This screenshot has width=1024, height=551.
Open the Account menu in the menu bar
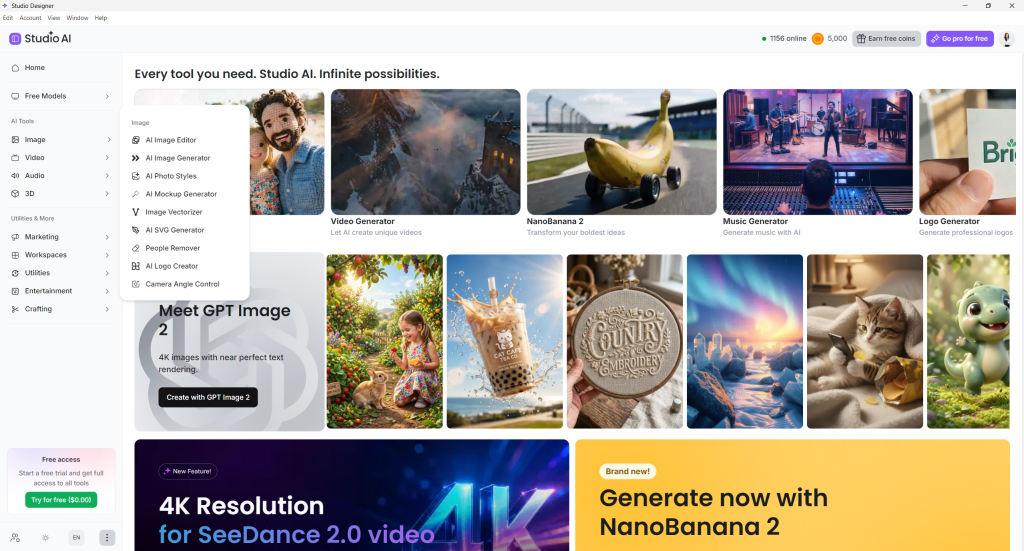point(30,18)
